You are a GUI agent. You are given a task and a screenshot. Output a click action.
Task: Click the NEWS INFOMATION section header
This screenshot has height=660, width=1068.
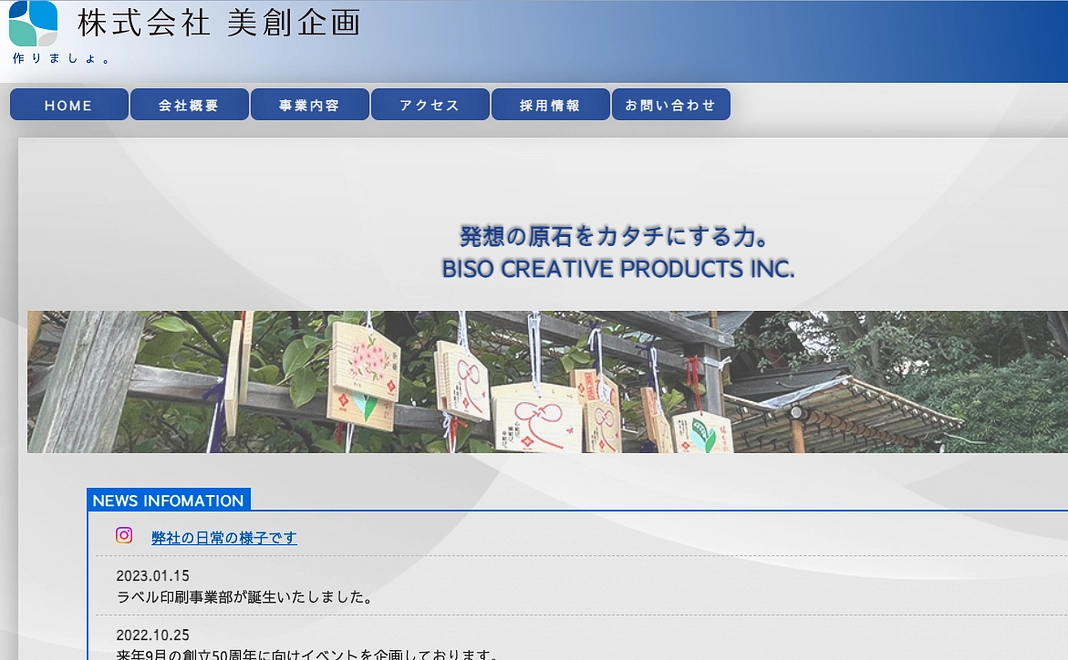pos(168,500)
